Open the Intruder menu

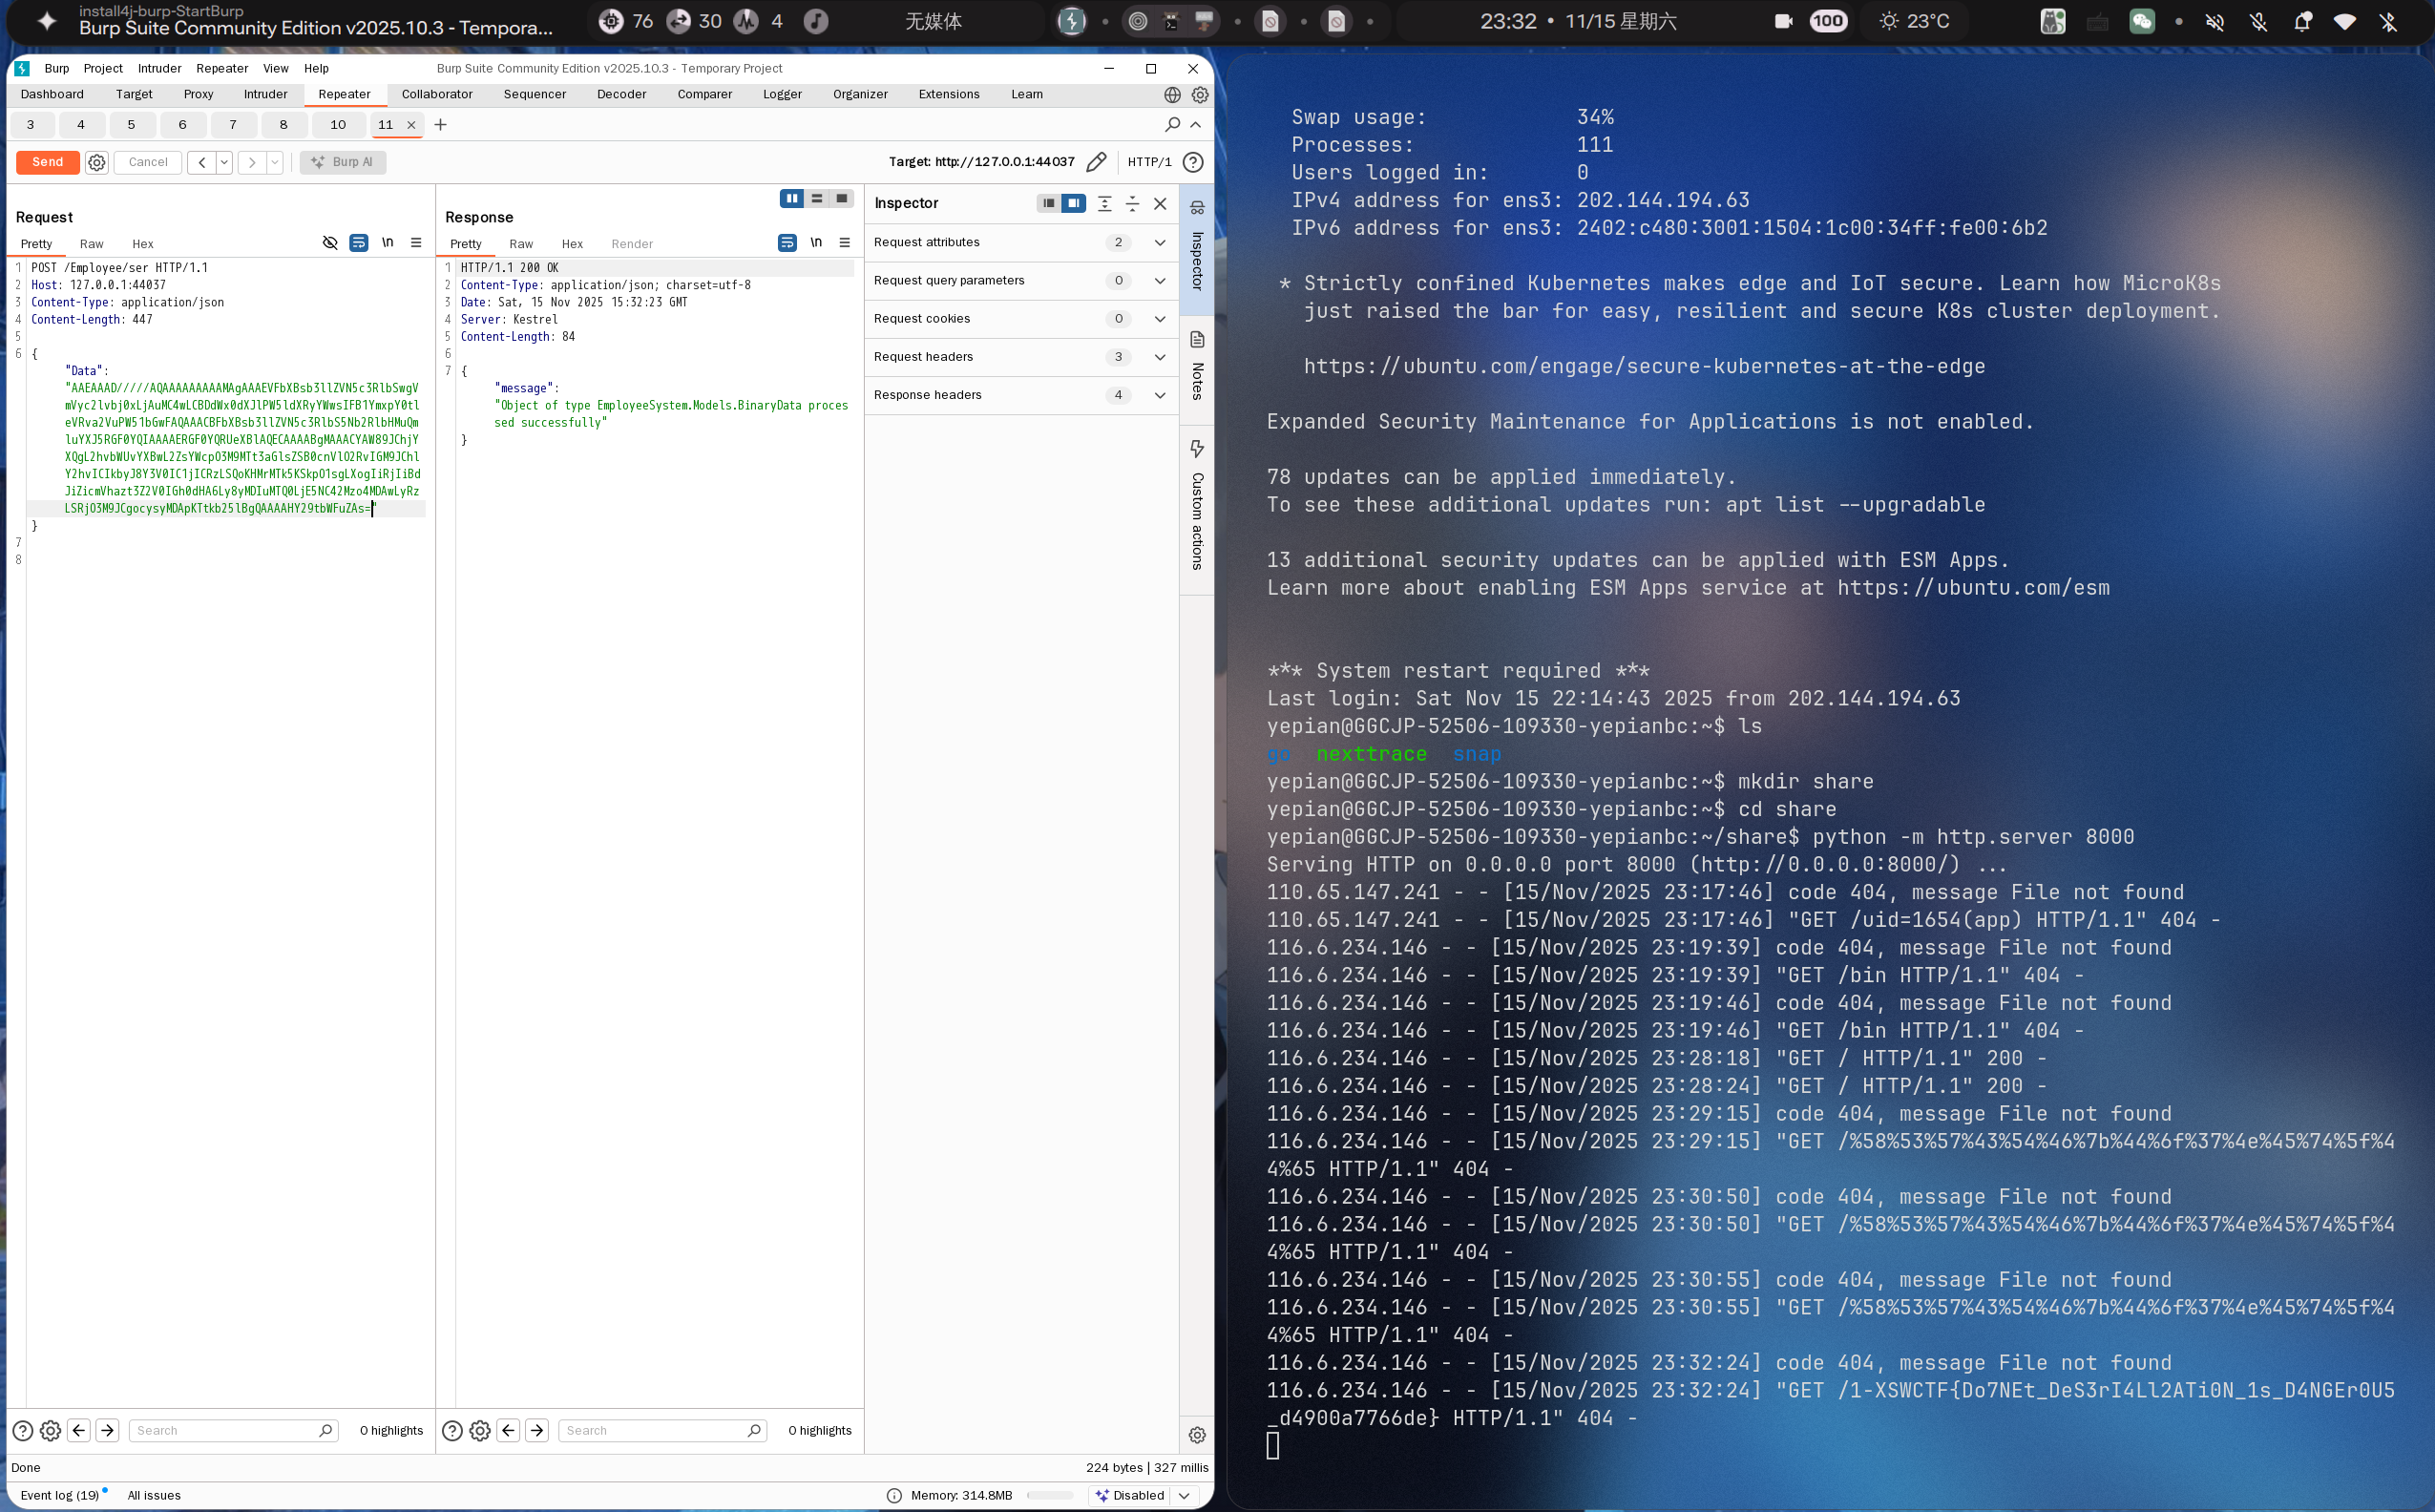[159, 68]
